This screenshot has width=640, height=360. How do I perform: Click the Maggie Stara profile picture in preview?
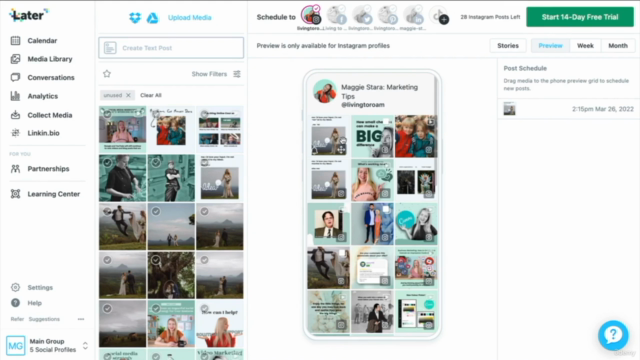click(325, 91)
